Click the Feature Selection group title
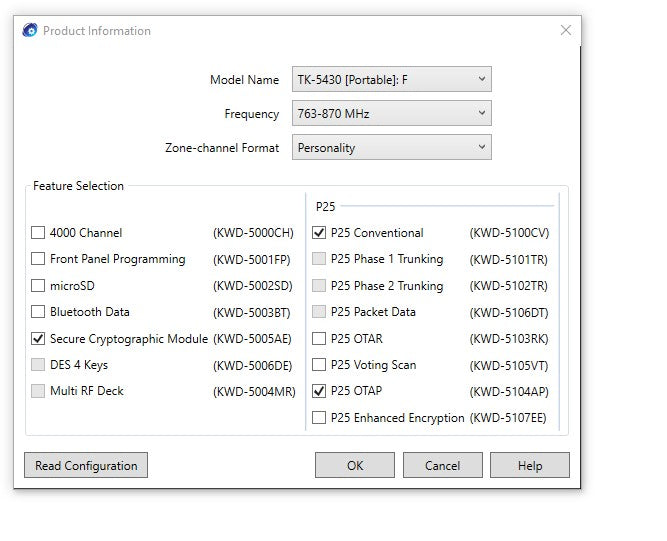The width and height of the screenshot is (667, 541). (x=78, y=186)
